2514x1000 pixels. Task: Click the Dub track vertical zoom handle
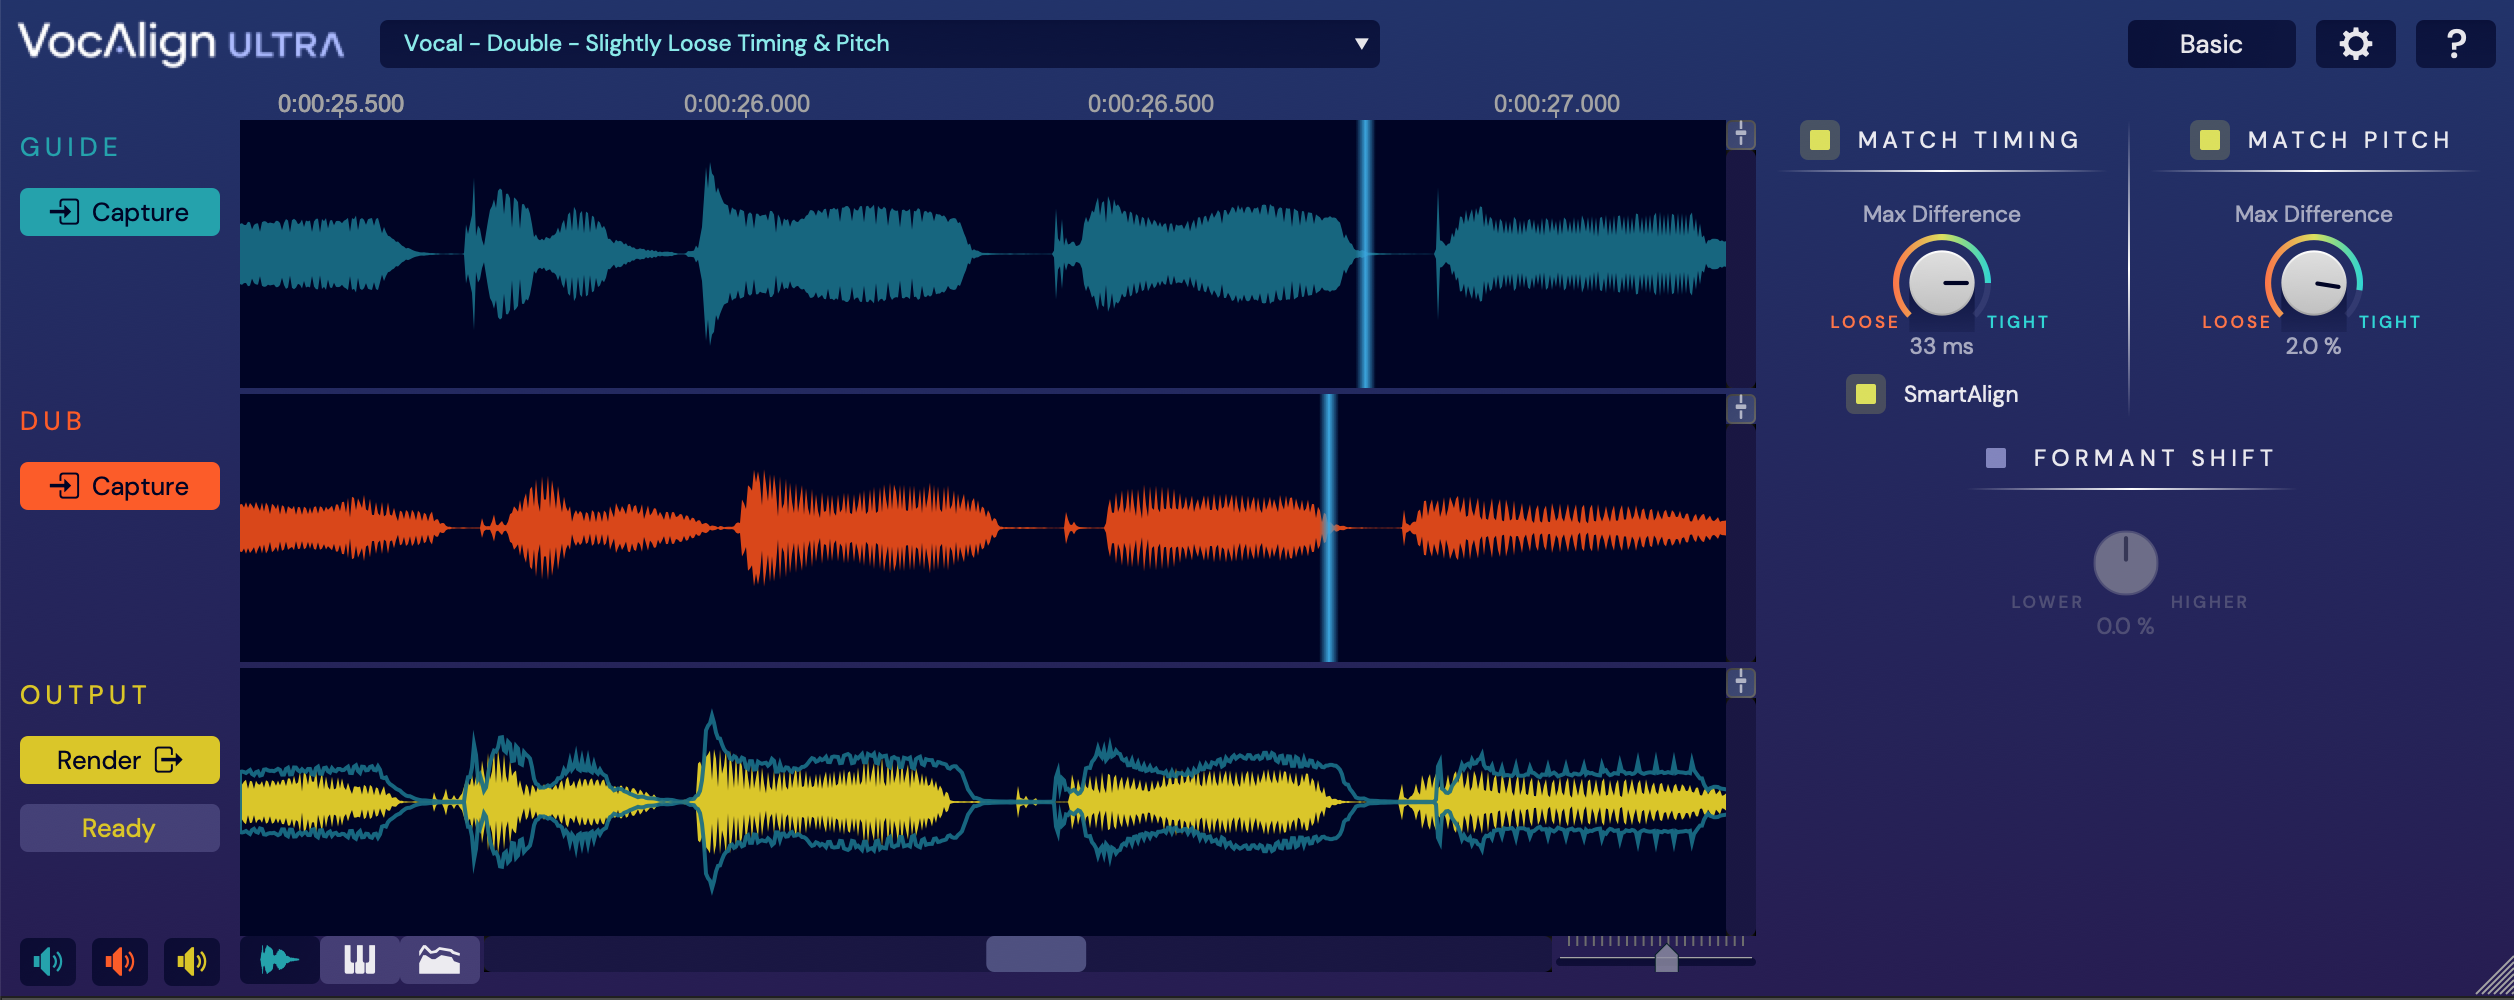(x=1741, y=409)
